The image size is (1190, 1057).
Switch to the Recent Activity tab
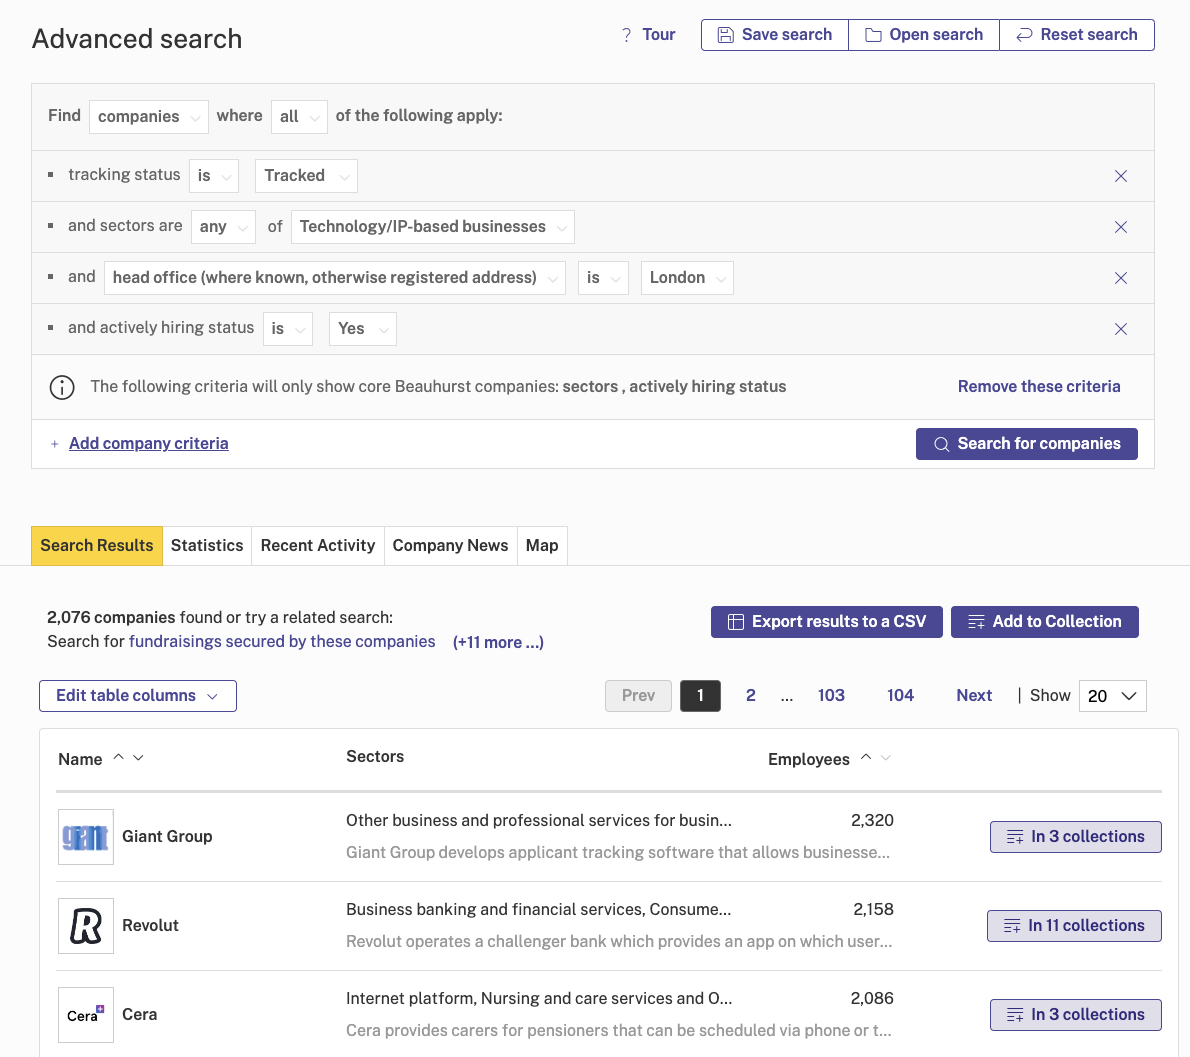[318, 546]
